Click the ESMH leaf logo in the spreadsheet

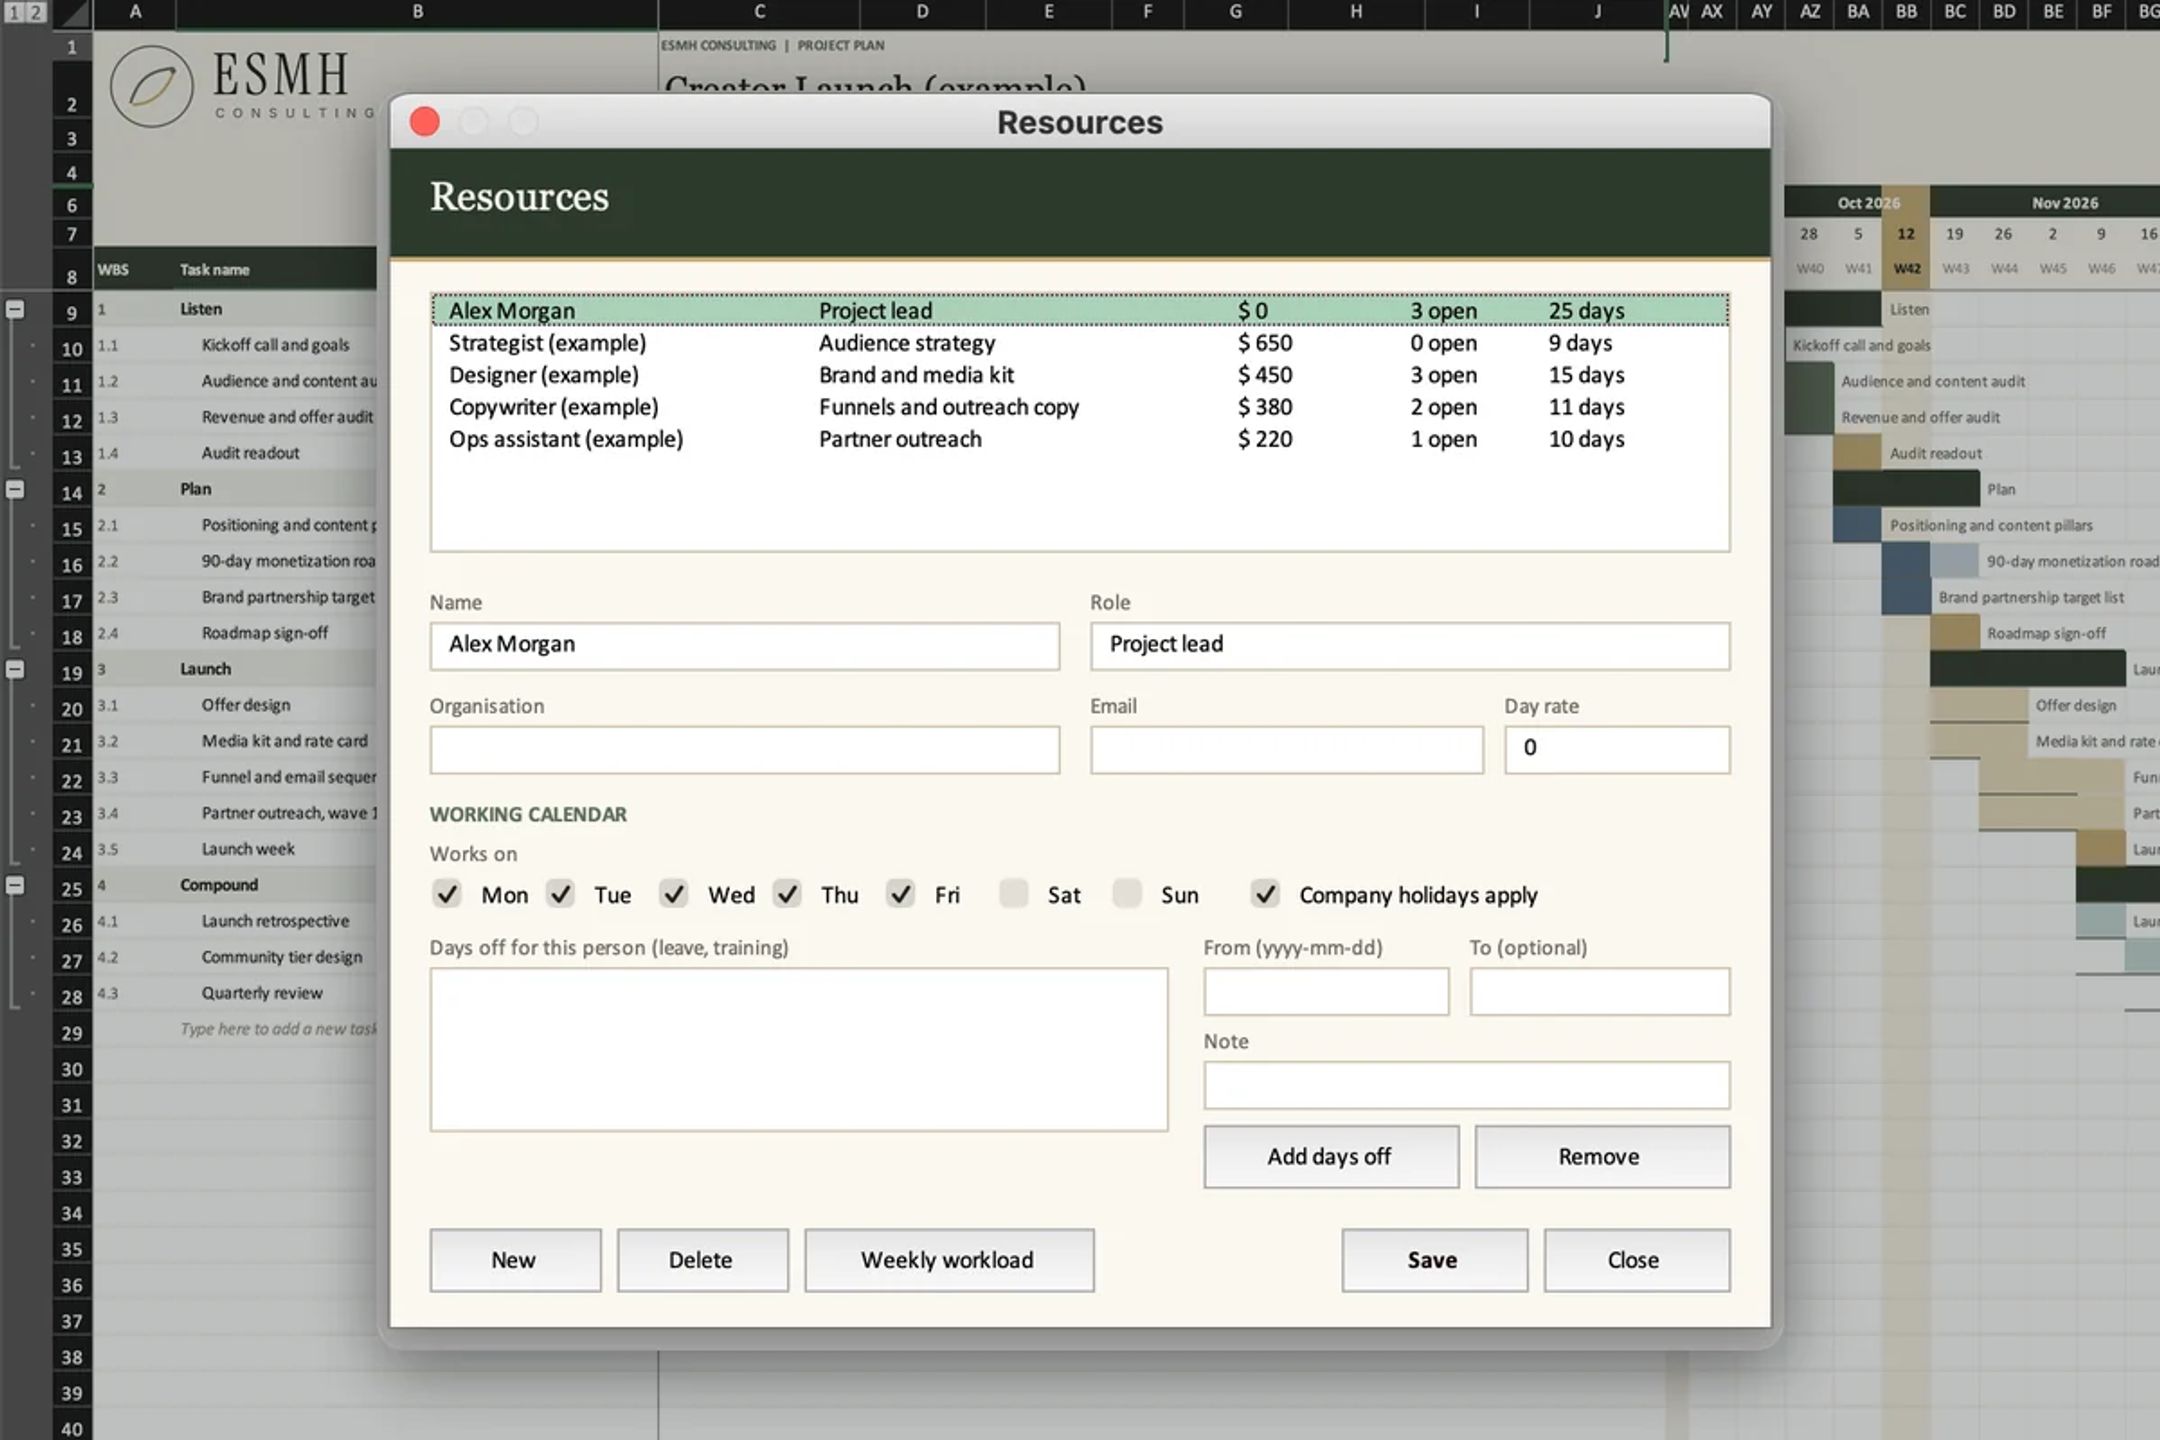(x=152, y=86)
